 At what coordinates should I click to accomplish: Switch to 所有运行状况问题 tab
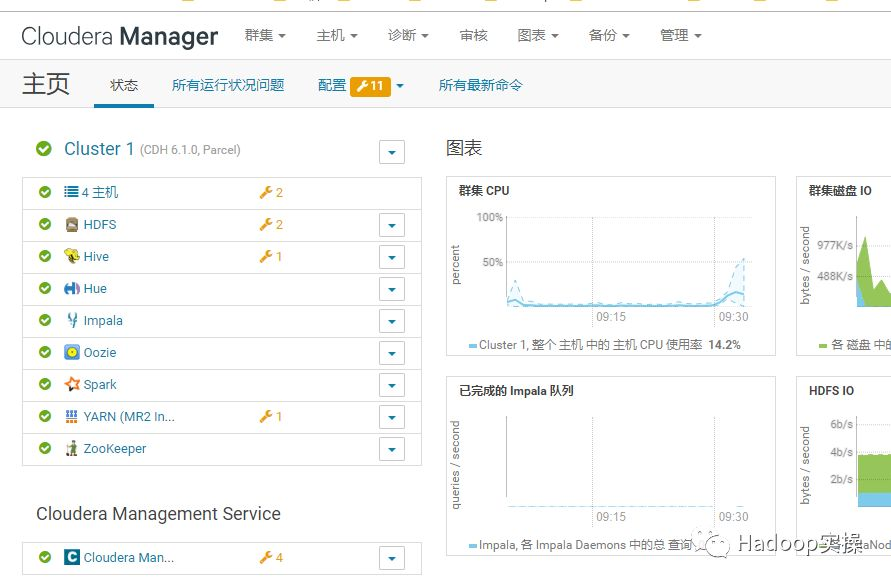tap(228, 85)
